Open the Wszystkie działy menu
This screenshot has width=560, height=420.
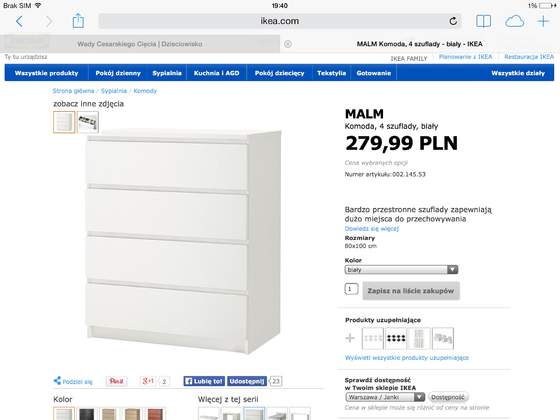518,73
